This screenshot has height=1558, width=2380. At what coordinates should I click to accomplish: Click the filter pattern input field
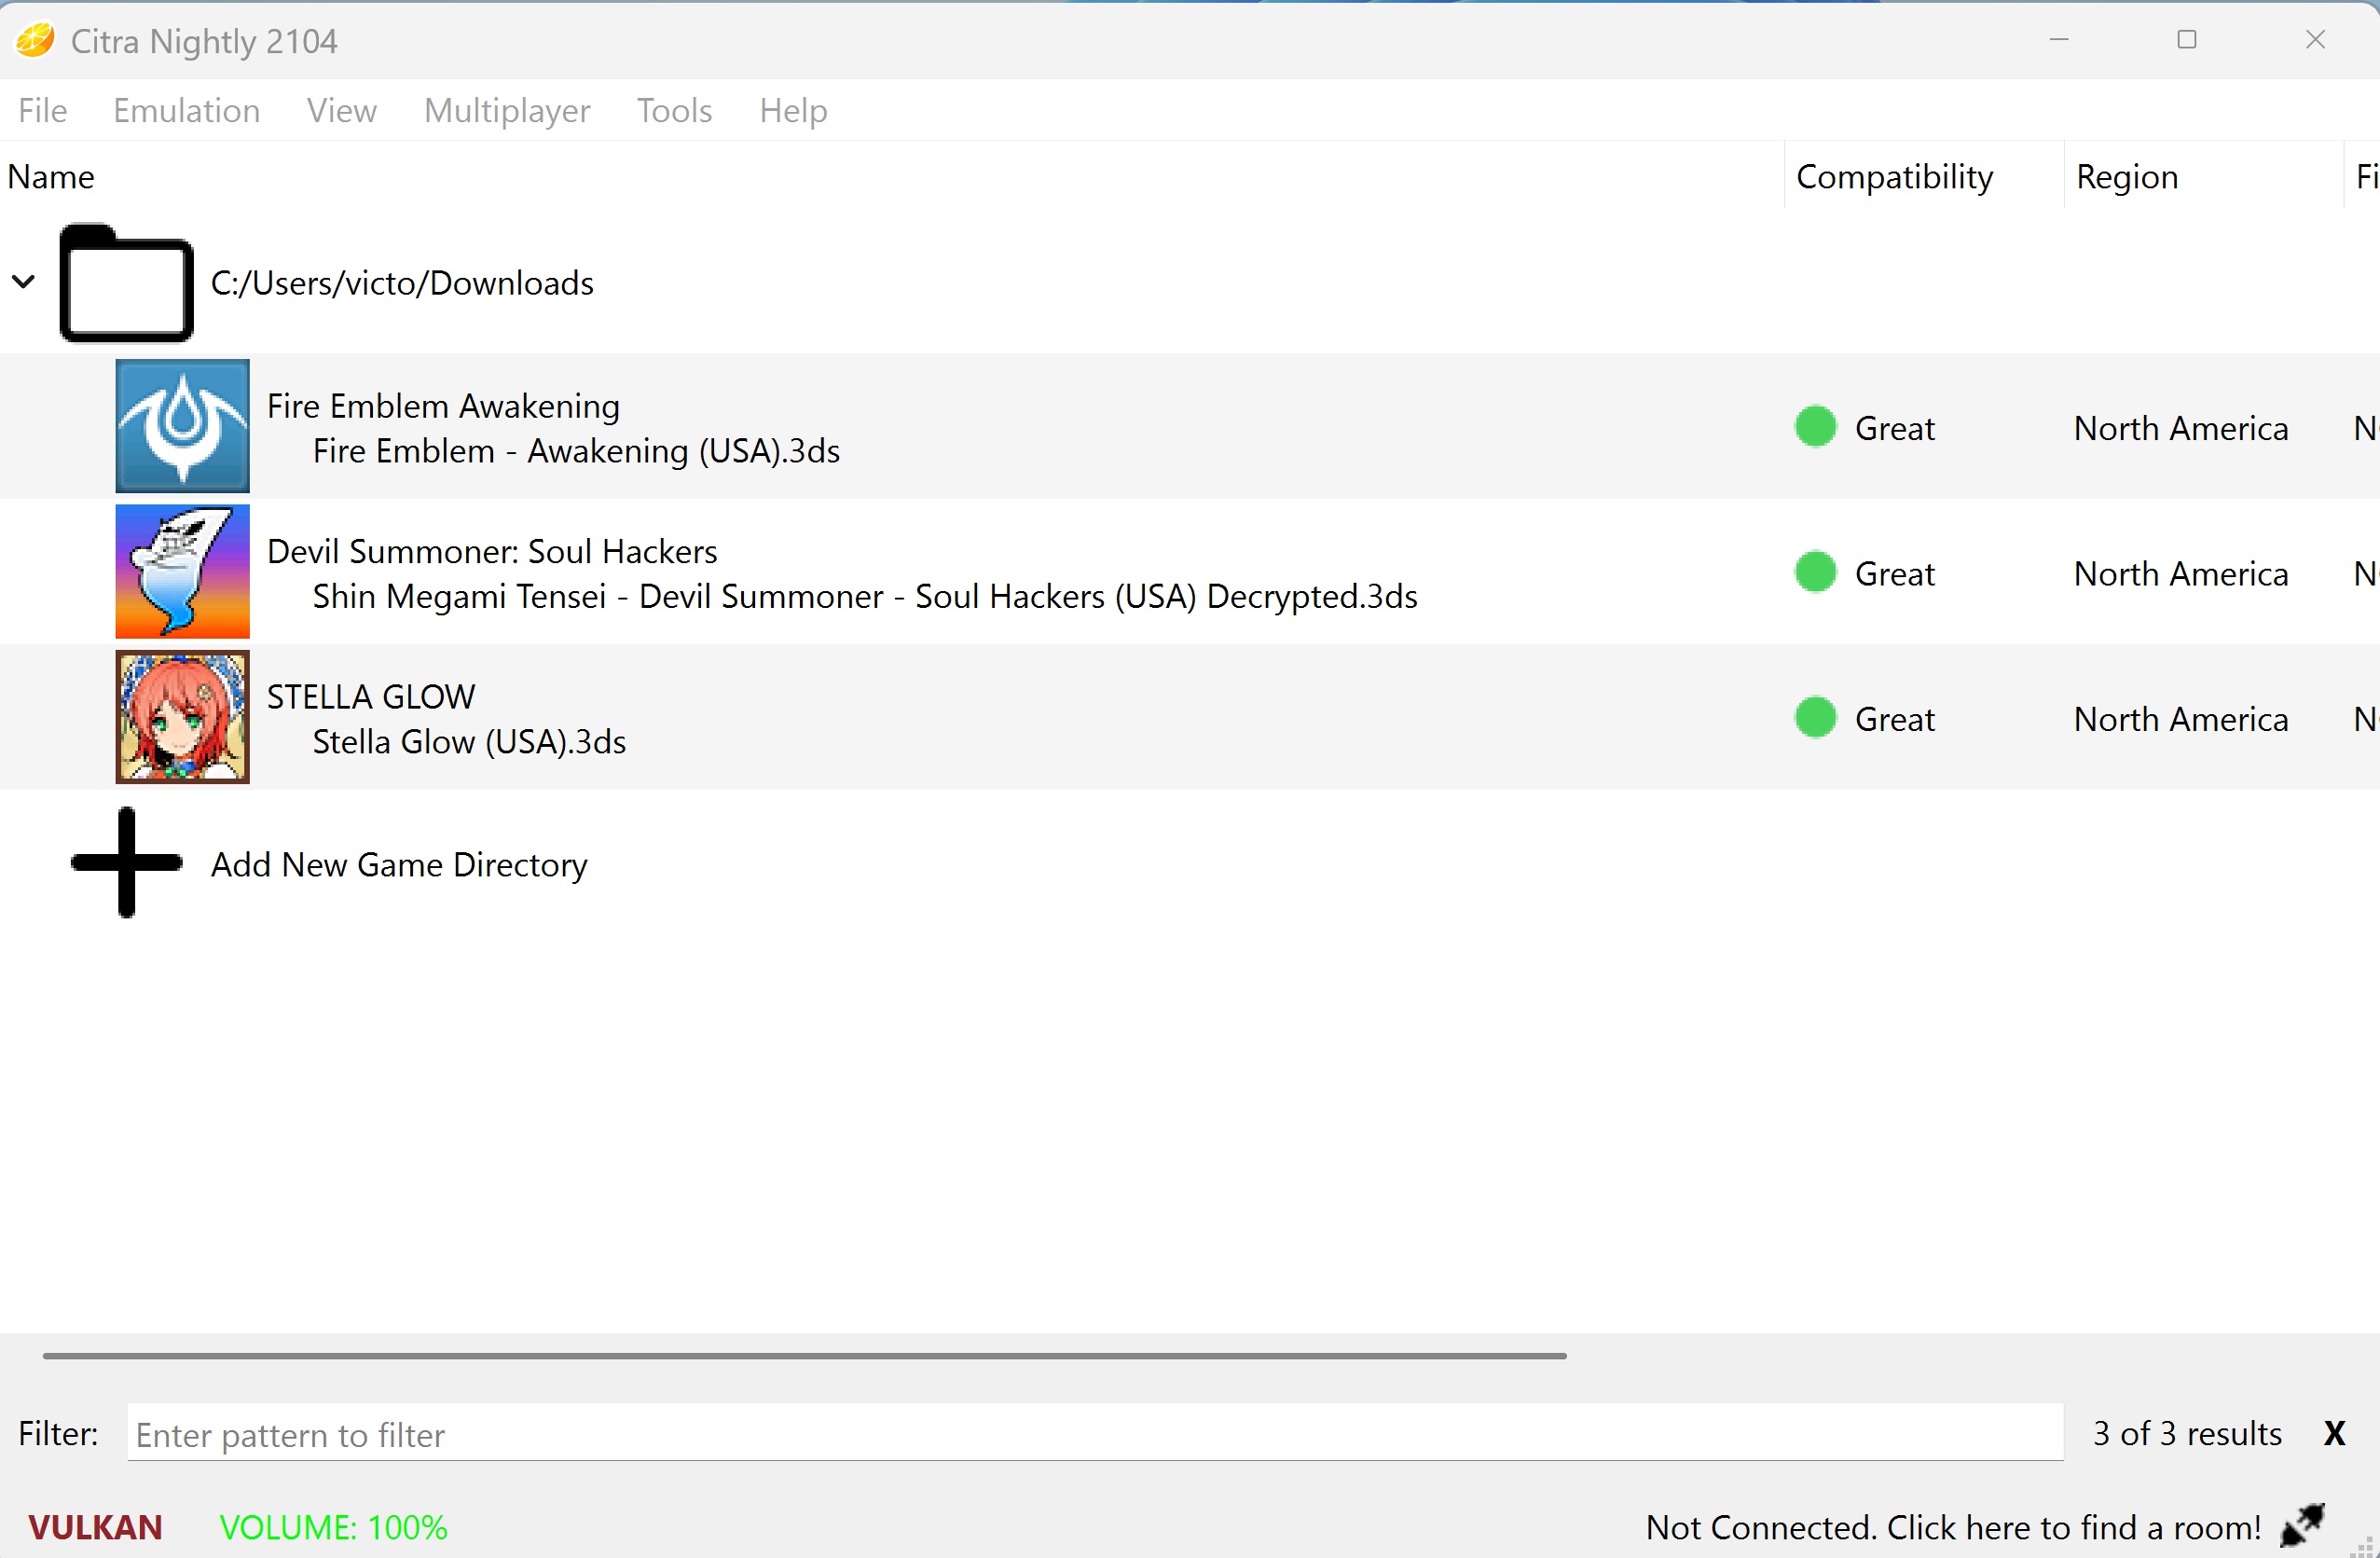click(x=1094, y=1434)
